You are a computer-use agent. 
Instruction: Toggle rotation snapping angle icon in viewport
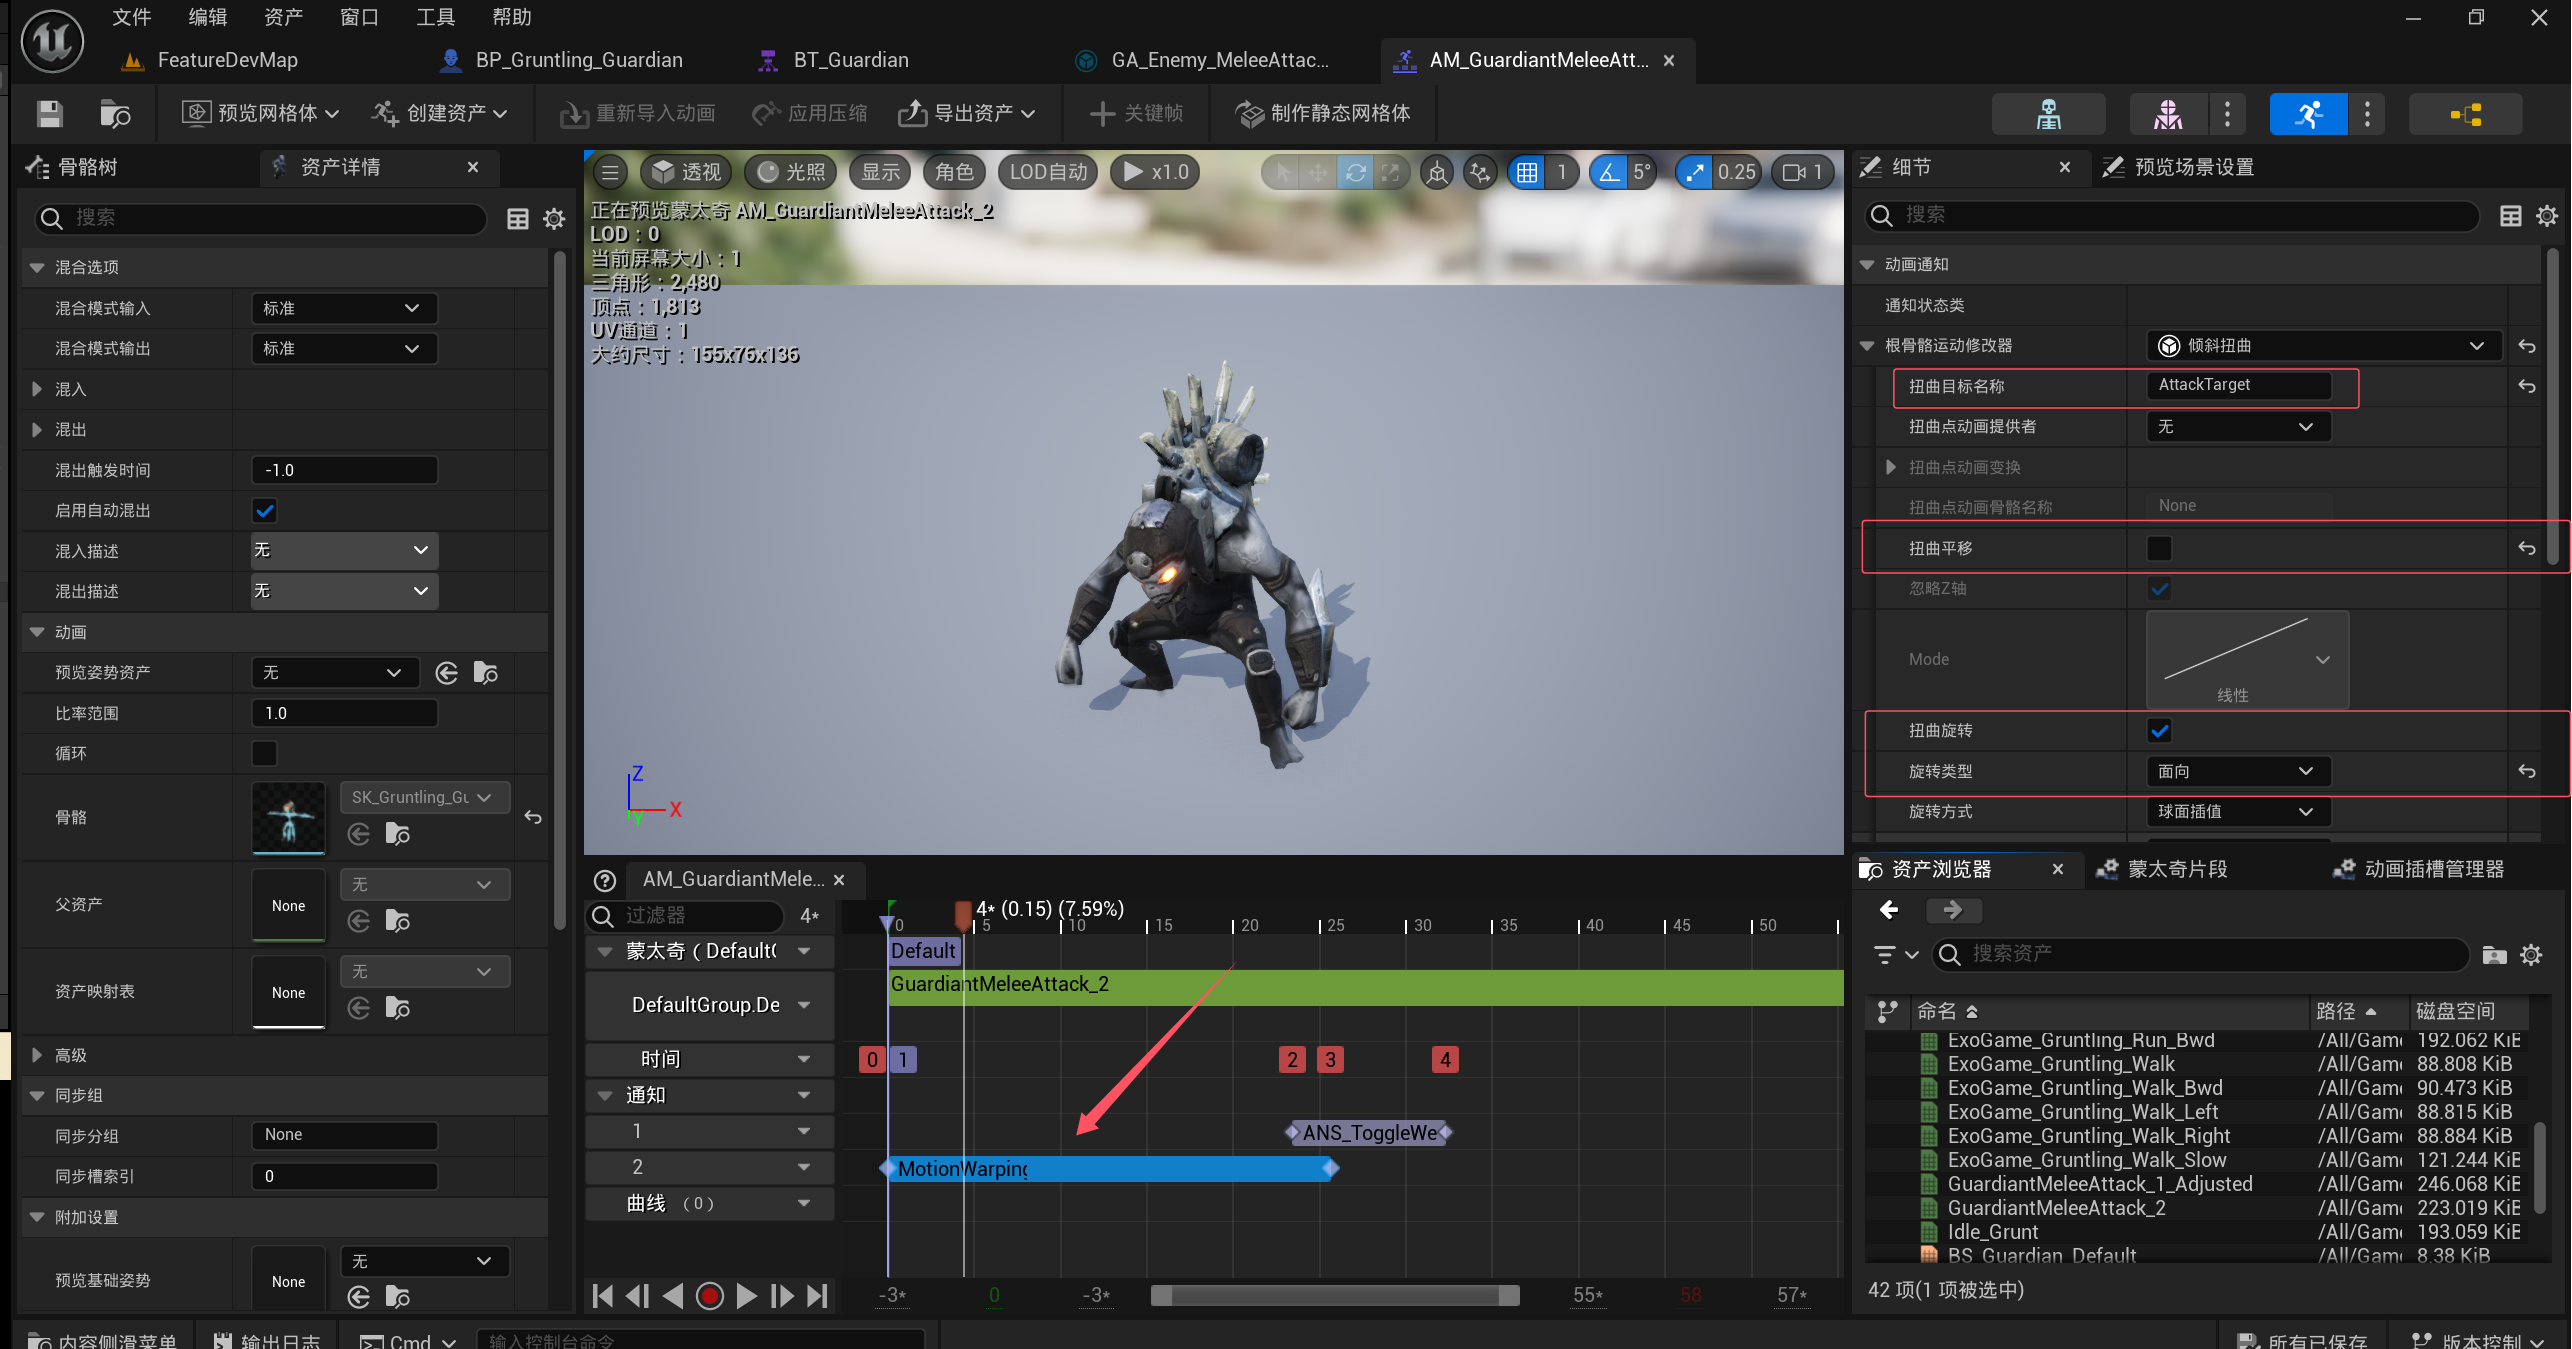[x=1608, y=172]
